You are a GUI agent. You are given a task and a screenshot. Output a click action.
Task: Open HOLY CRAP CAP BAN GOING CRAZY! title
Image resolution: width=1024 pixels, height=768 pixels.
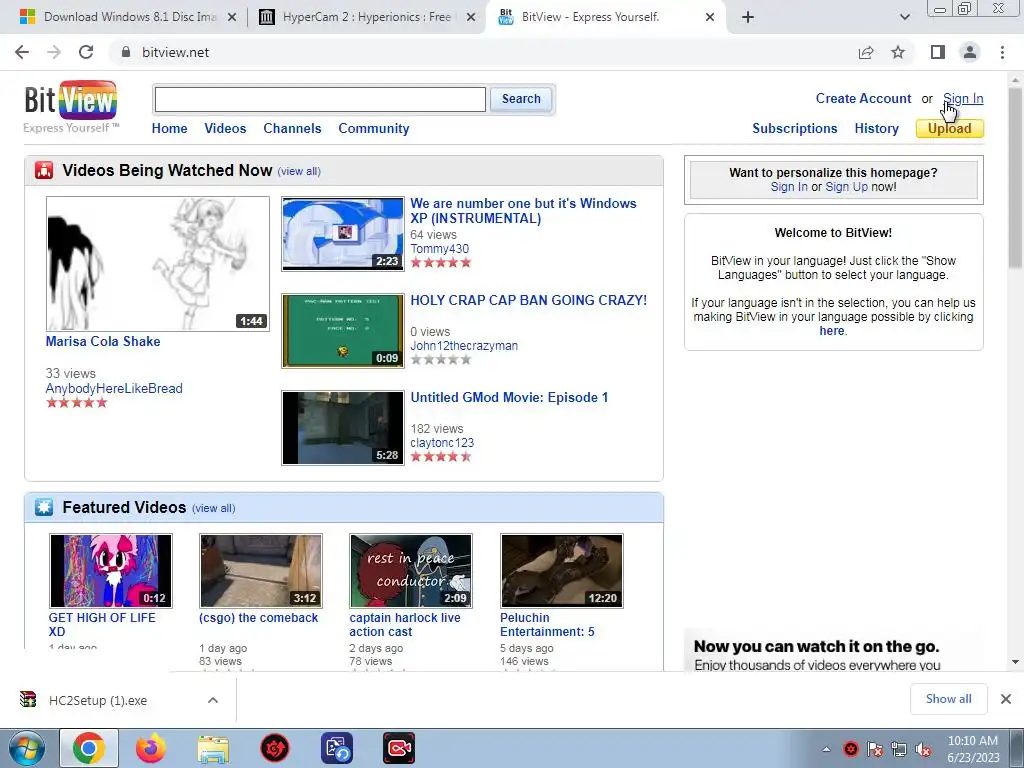(528, 300)
